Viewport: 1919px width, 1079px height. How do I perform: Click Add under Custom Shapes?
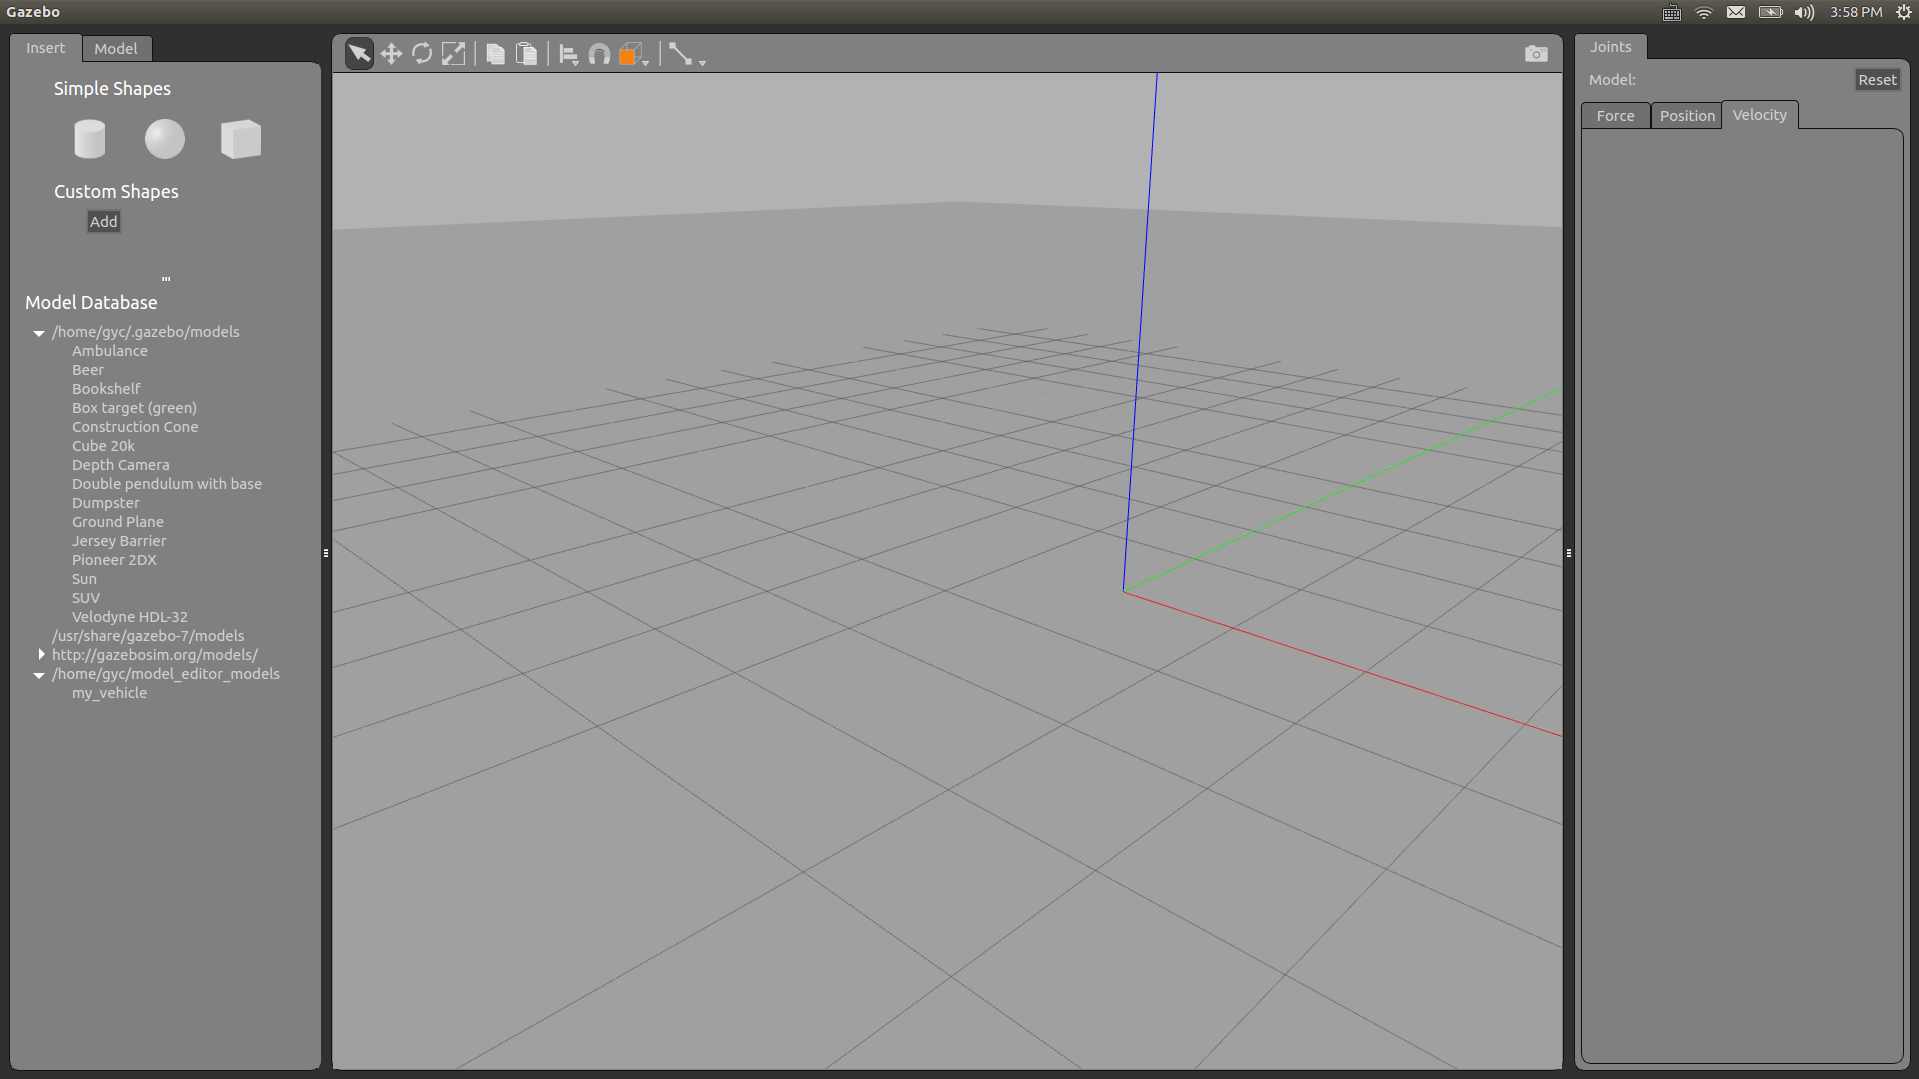(x=103, y=222)
